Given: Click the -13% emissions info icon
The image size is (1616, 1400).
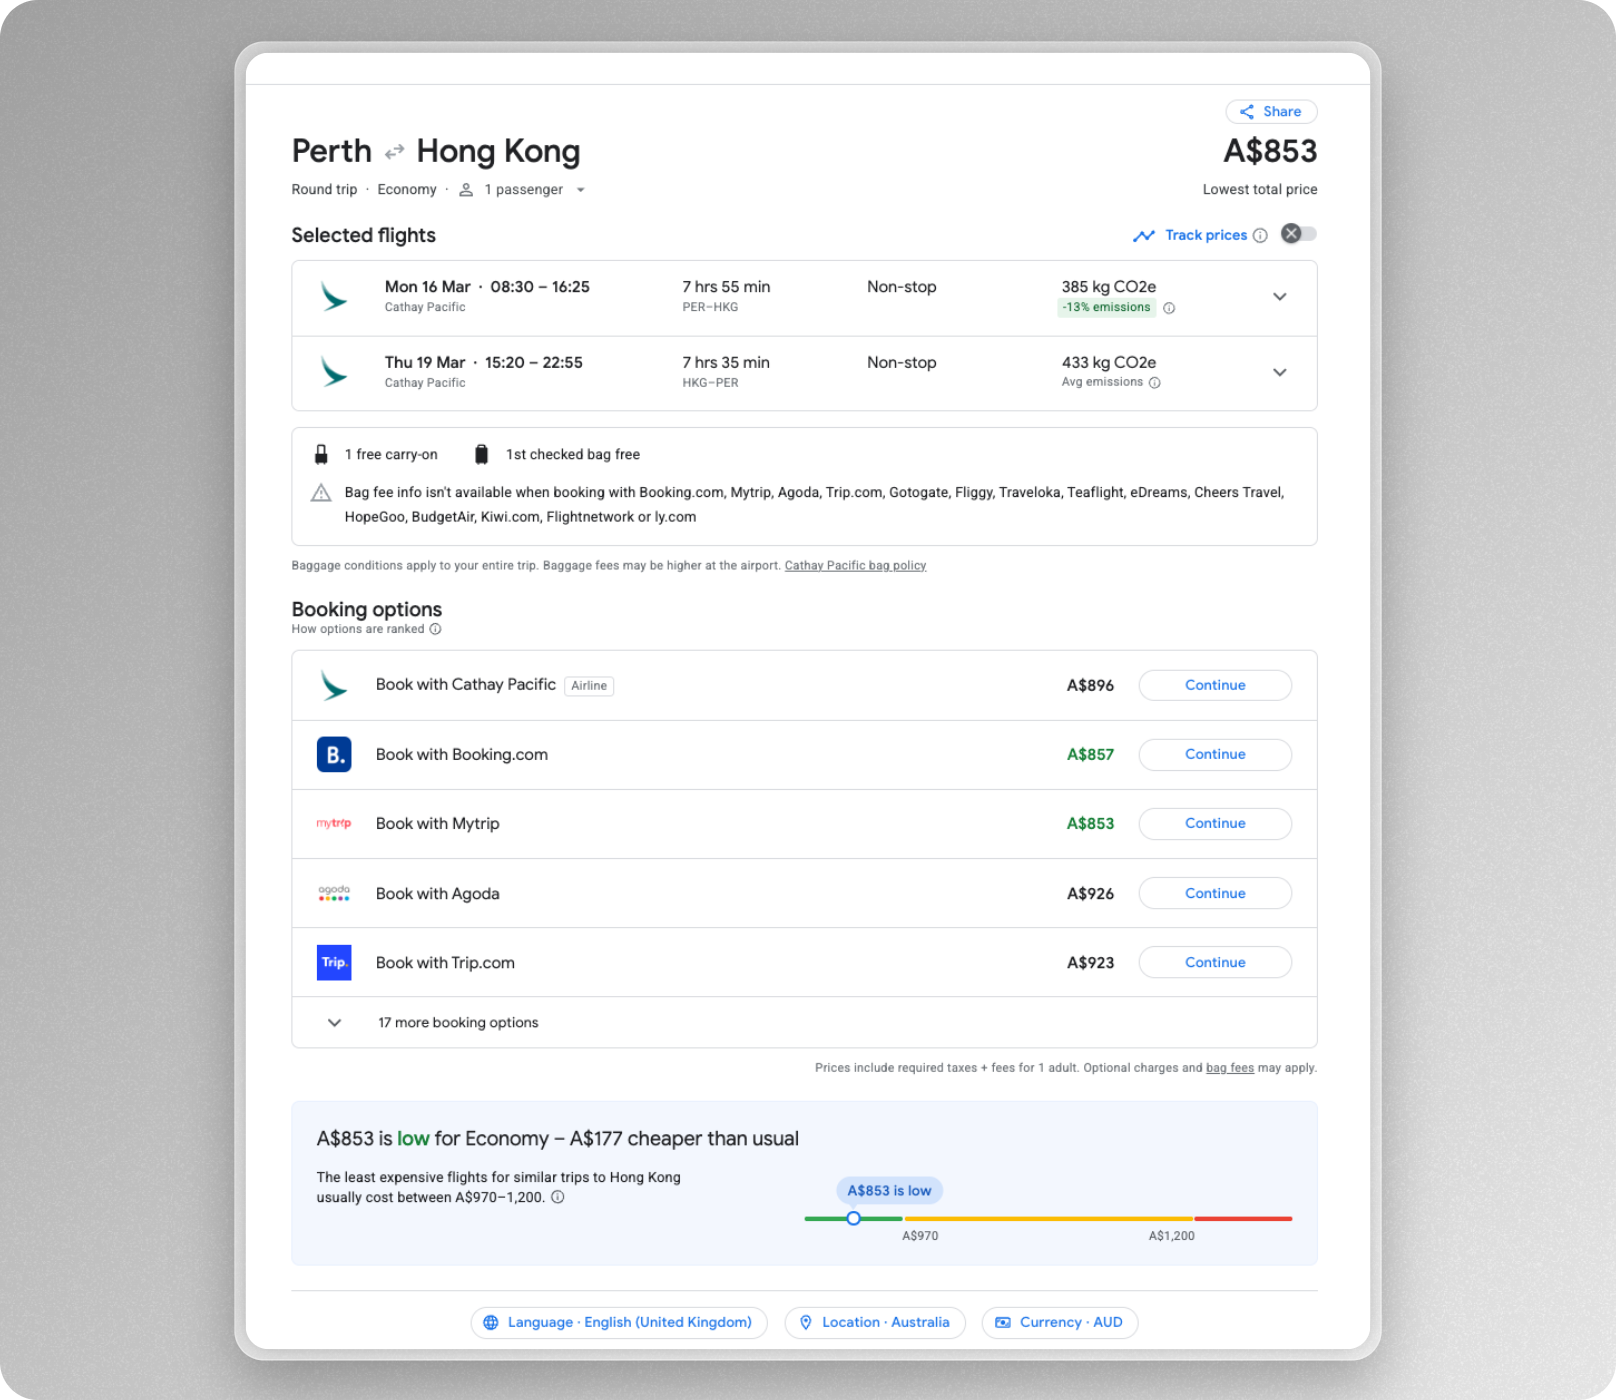Looking at the screenshot, I should (1169, 308).
